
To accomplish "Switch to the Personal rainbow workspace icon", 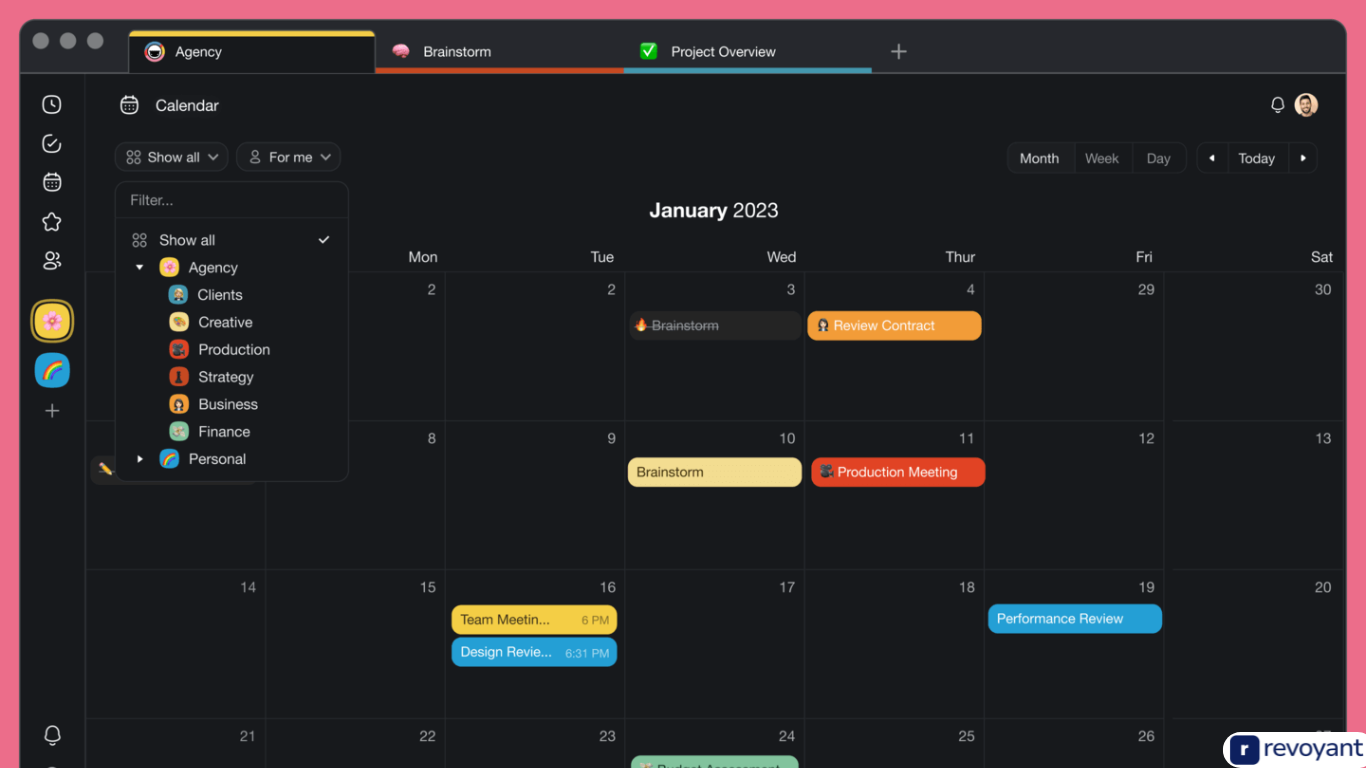I will pos(52,370).
